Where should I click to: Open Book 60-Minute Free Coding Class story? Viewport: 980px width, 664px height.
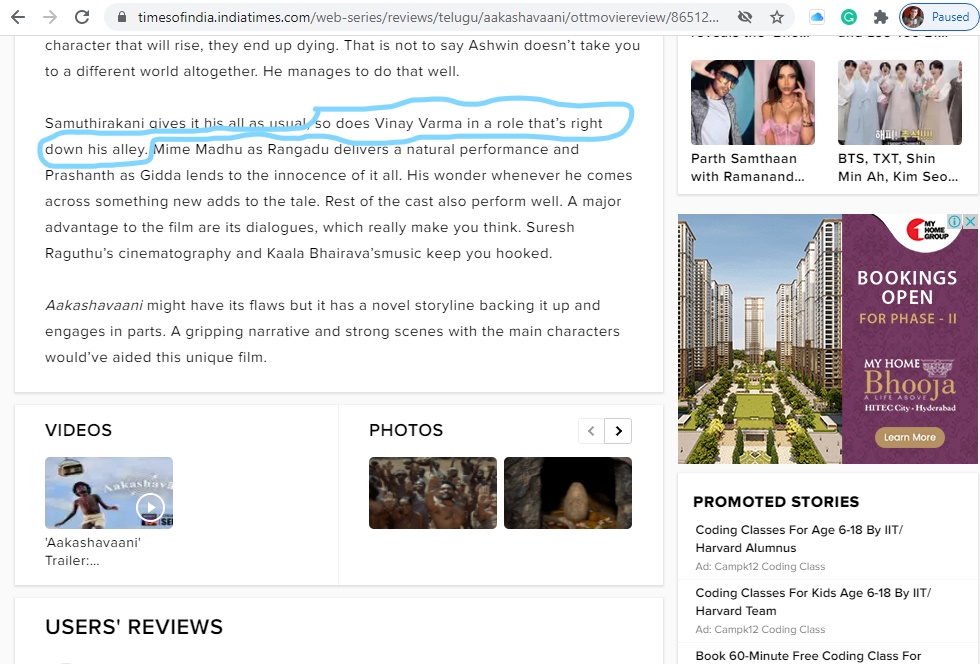click(x=808, y=655)
